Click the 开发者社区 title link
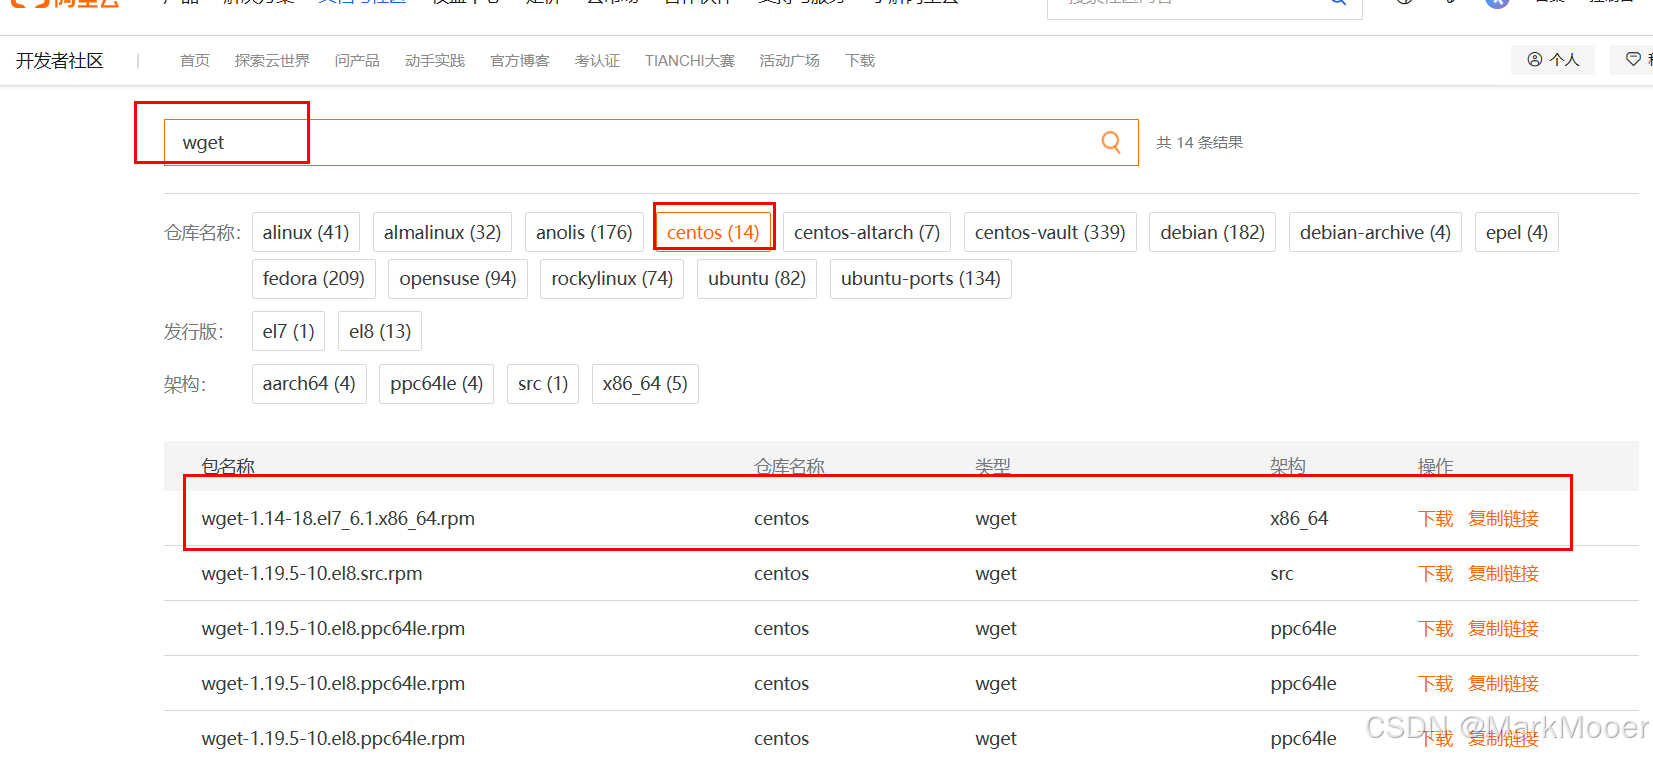 60,61
